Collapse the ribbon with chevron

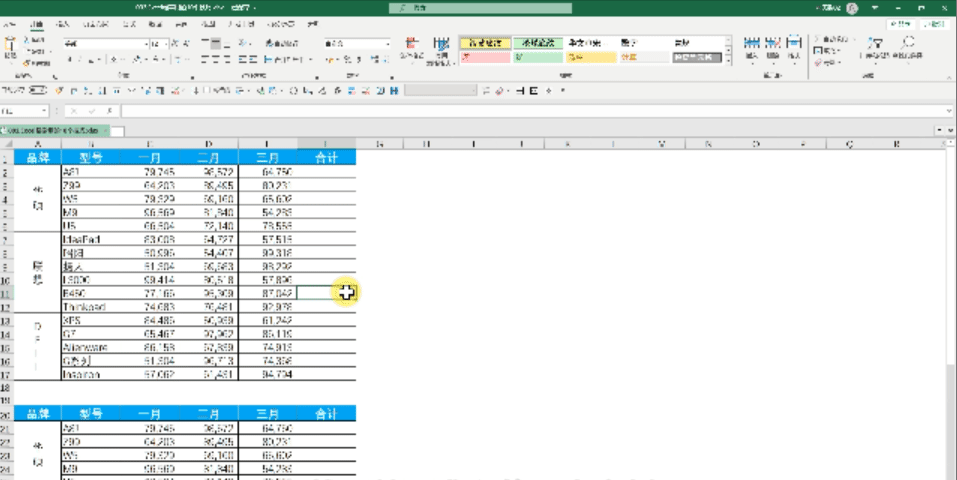point(948,77)
